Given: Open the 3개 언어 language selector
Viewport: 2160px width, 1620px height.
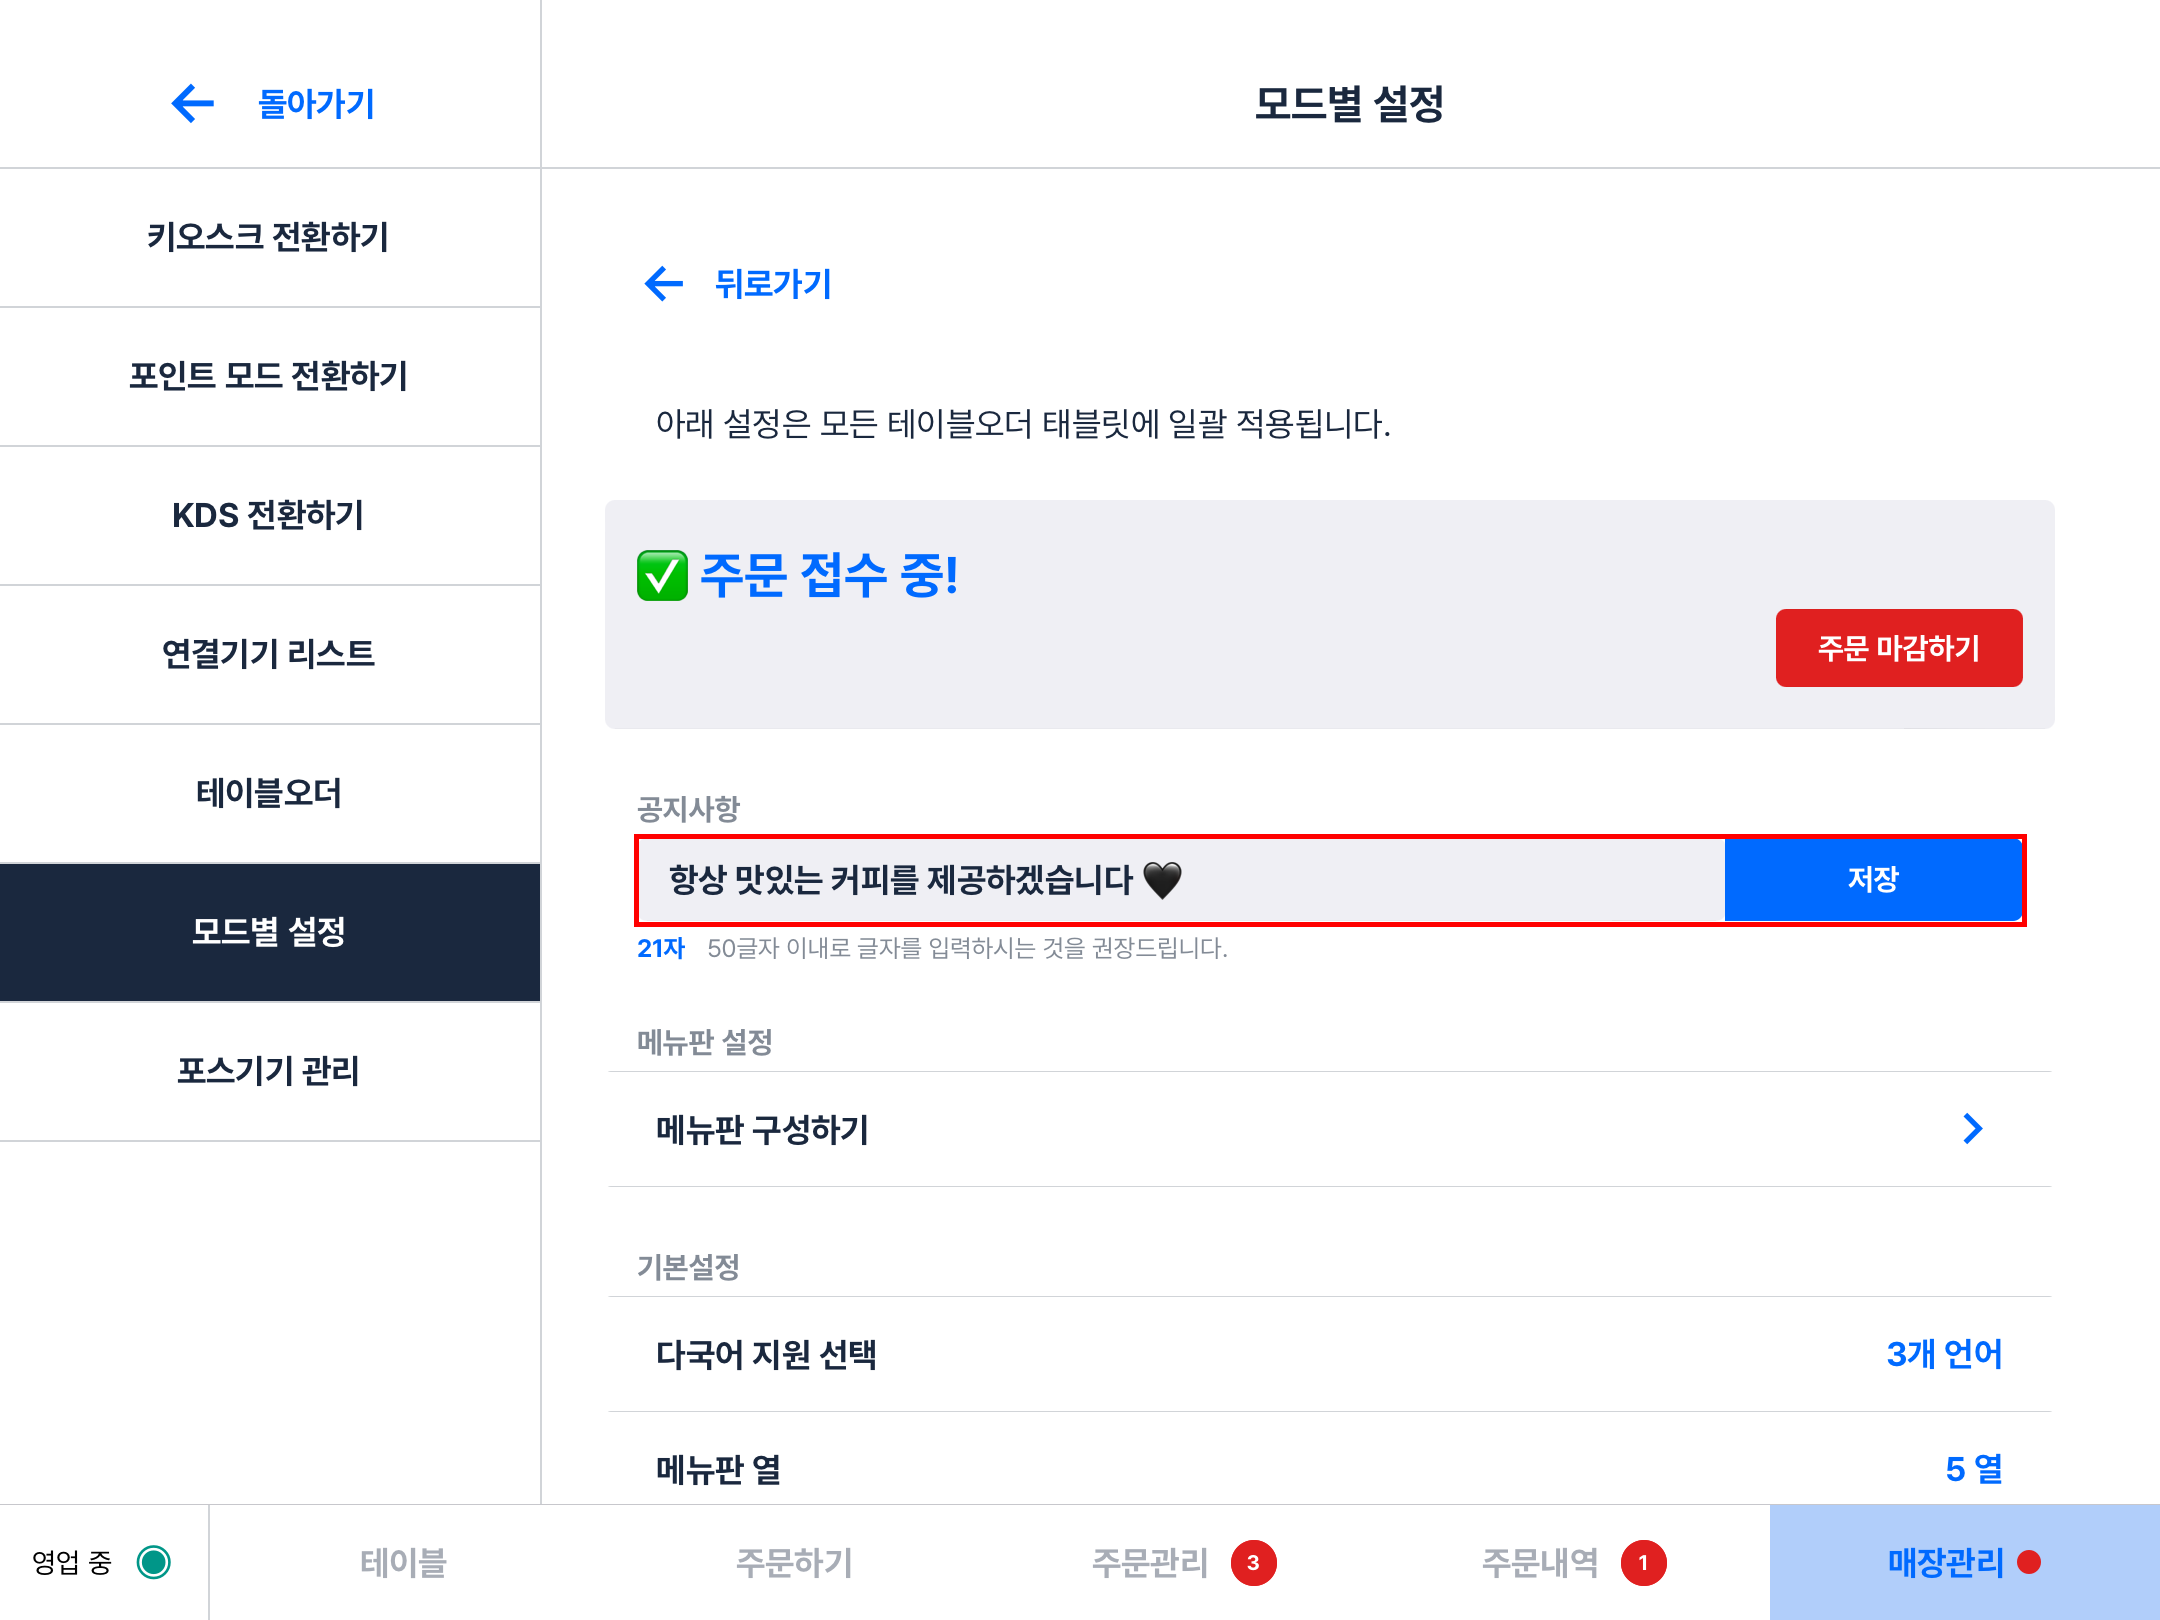Looking at the screenshot, I should [1943, 1354].
